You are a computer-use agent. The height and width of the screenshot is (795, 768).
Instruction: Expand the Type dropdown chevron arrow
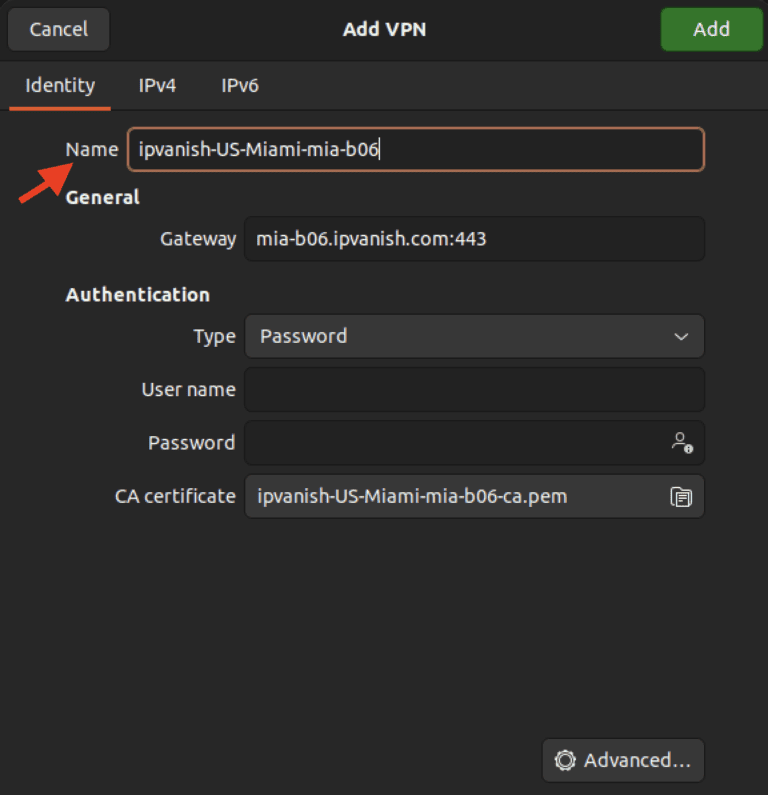pyautogui.click(x=681, y=337)
